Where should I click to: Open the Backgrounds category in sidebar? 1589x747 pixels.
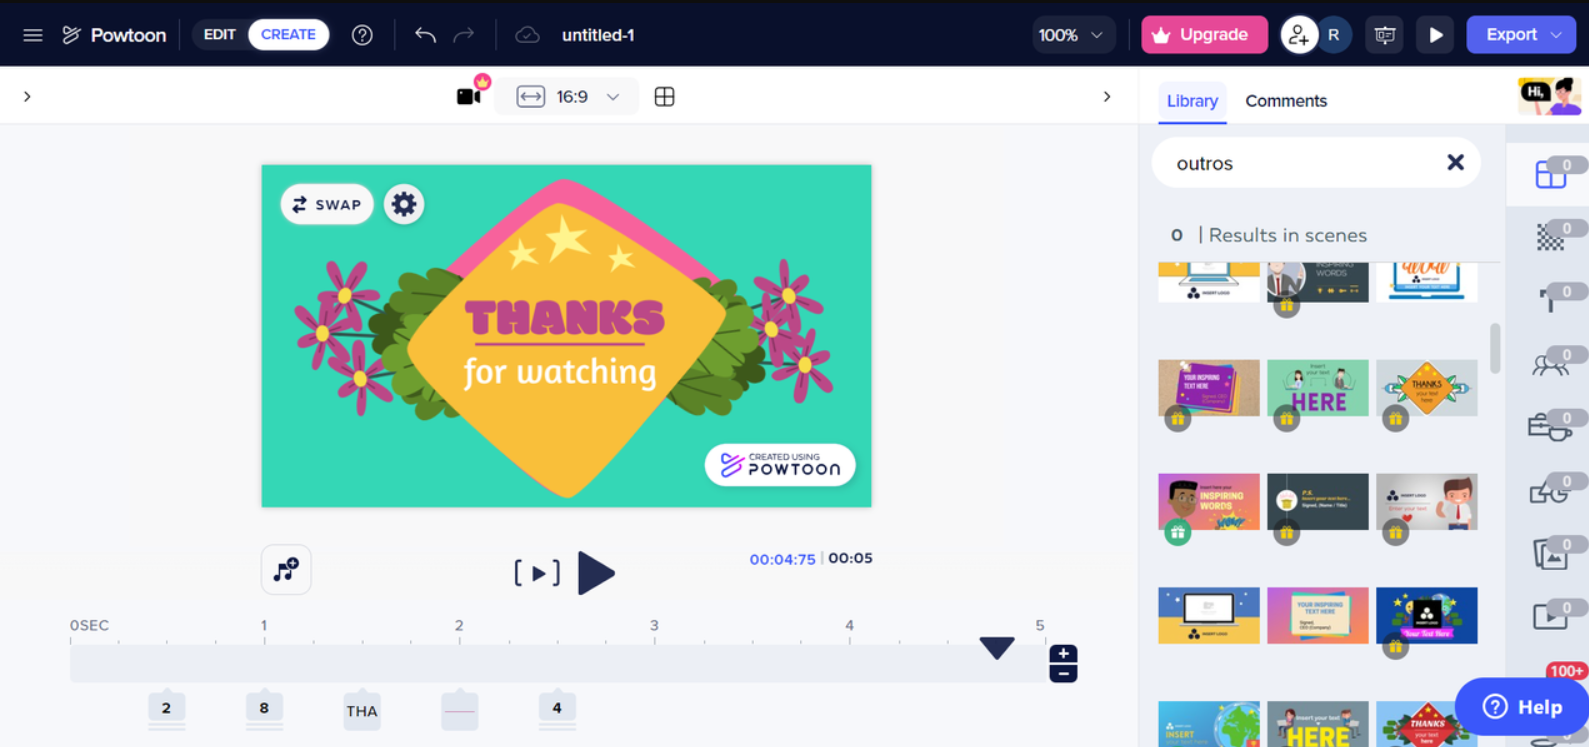(1551, 238)
